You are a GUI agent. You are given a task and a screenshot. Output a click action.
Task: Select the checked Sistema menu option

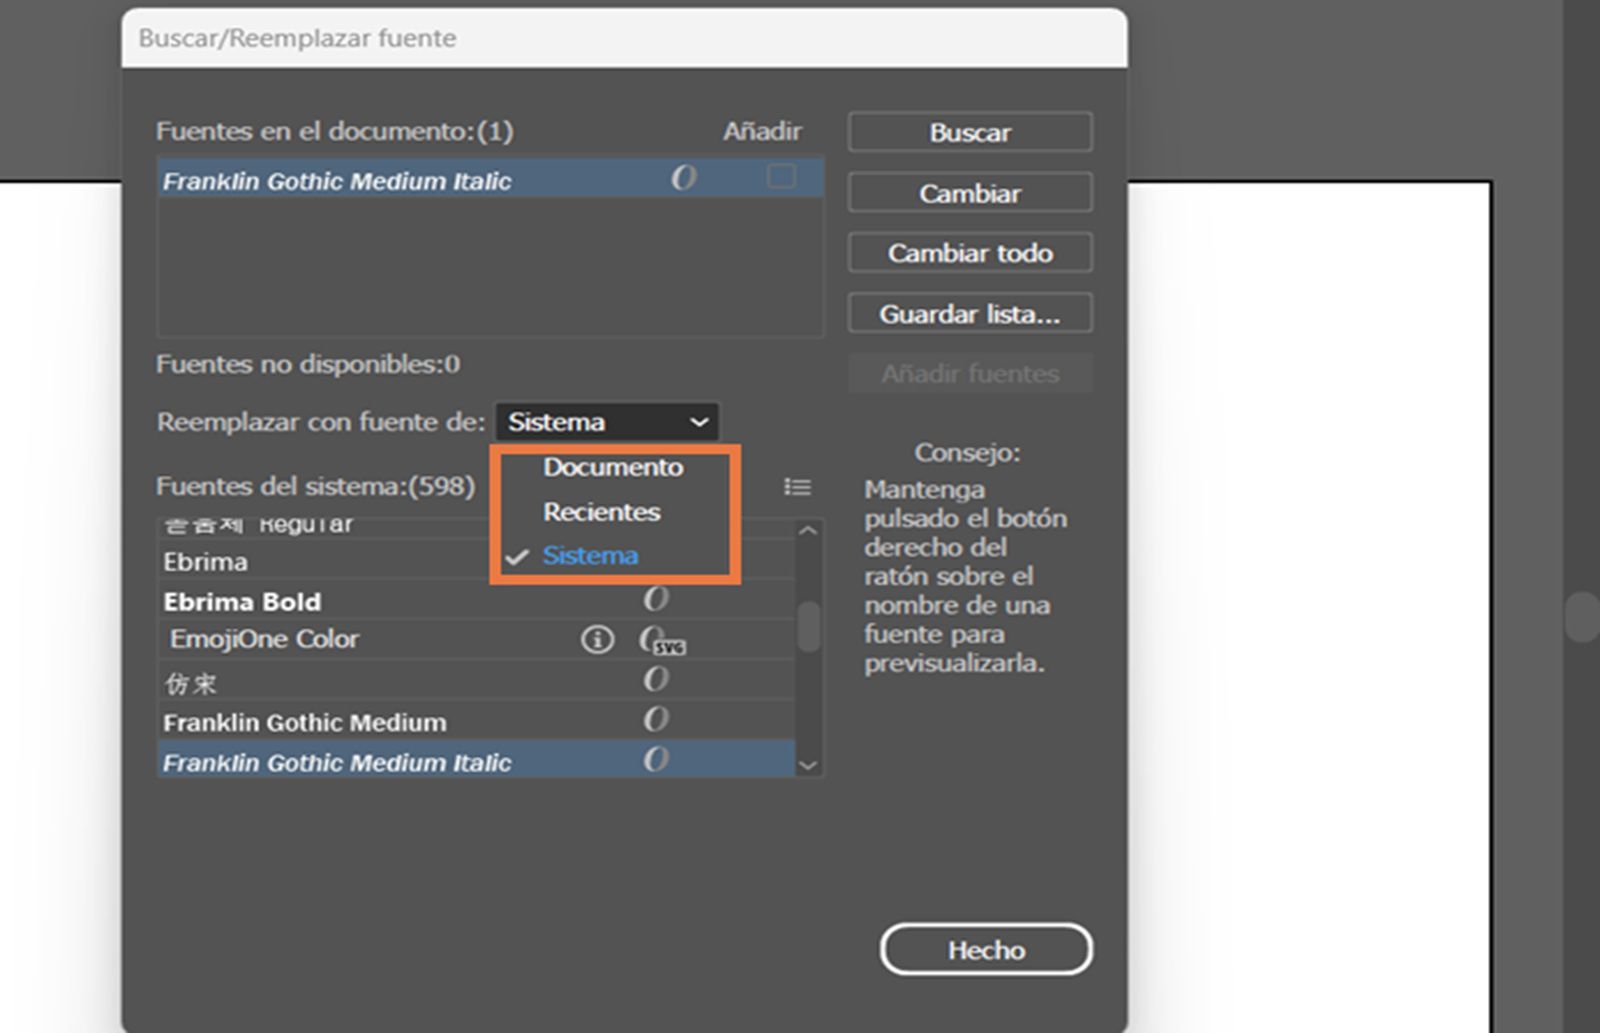[x=589, y=556]
